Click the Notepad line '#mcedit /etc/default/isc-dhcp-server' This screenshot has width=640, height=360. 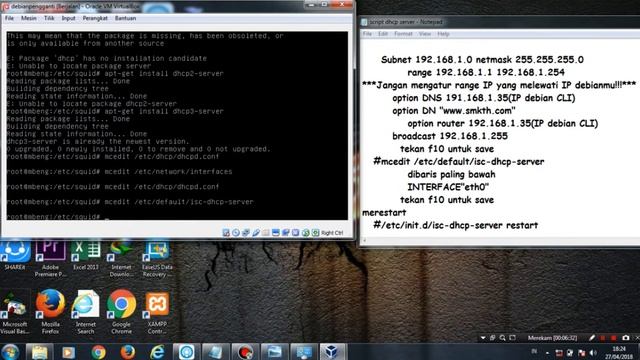click(x=459, y=162)
